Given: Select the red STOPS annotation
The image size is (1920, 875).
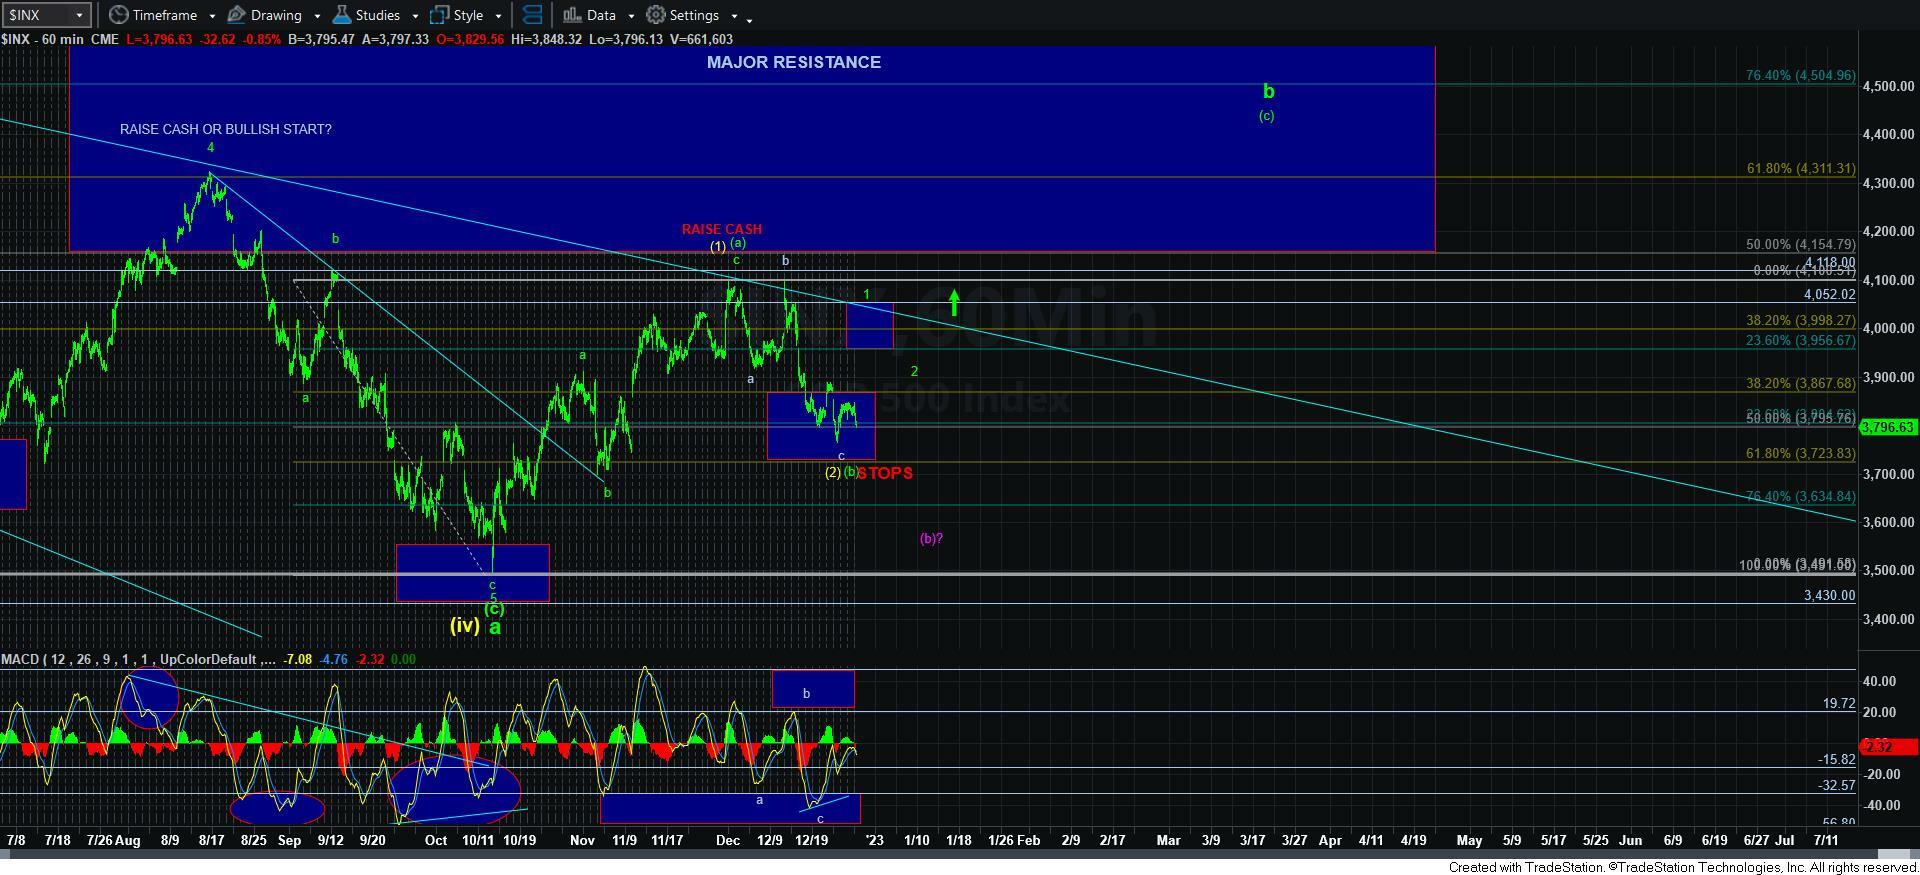Looking at the screenshot, I should 885,473.
